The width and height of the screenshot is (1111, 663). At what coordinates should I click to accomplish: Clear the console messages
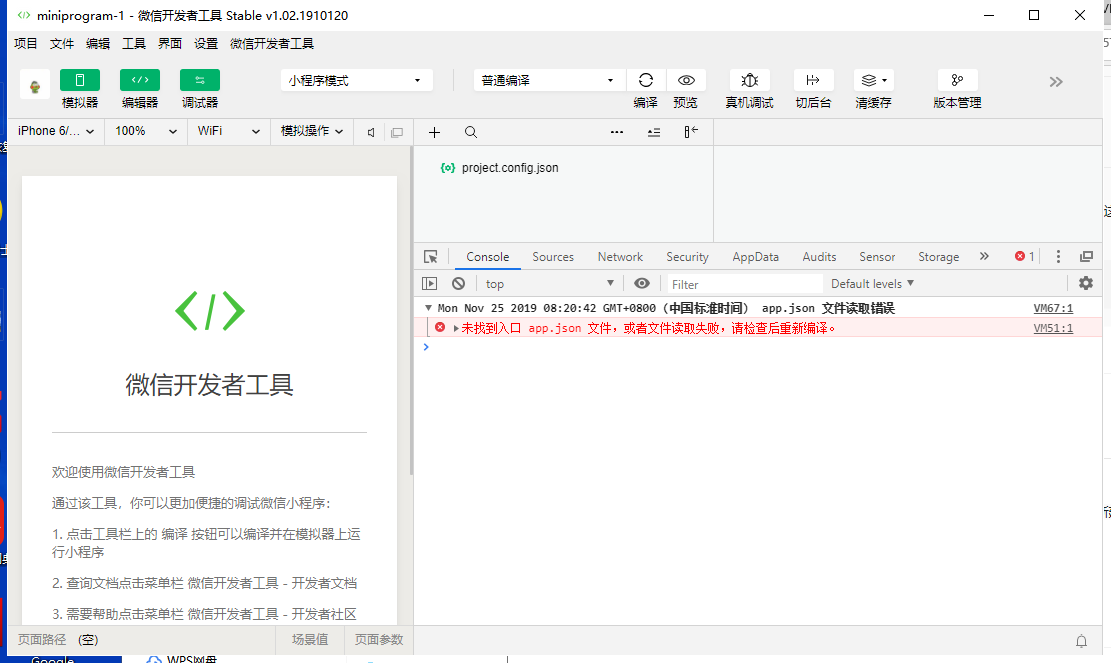click(458, 283)
